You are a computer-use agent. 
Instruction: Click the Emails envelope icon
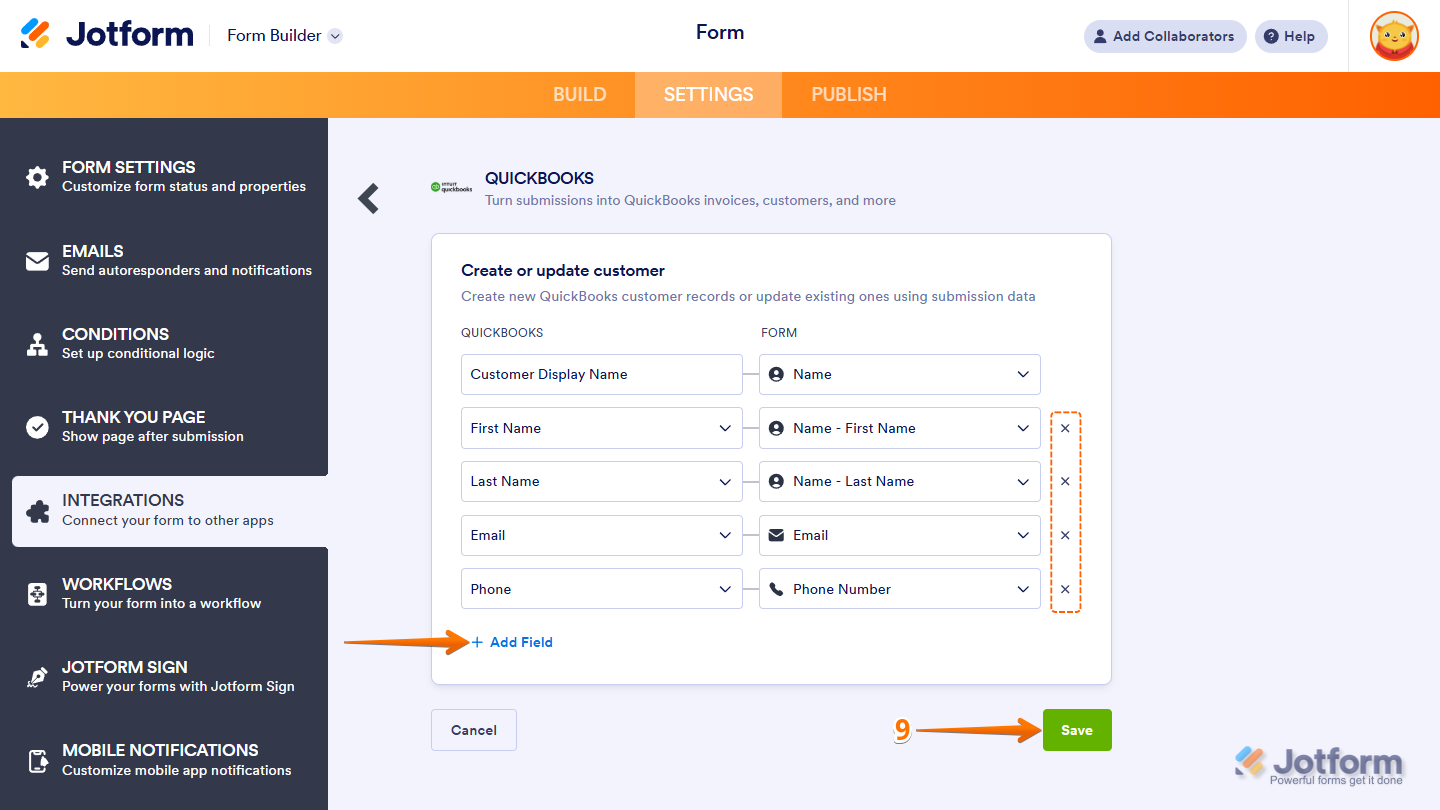point(37,261)
